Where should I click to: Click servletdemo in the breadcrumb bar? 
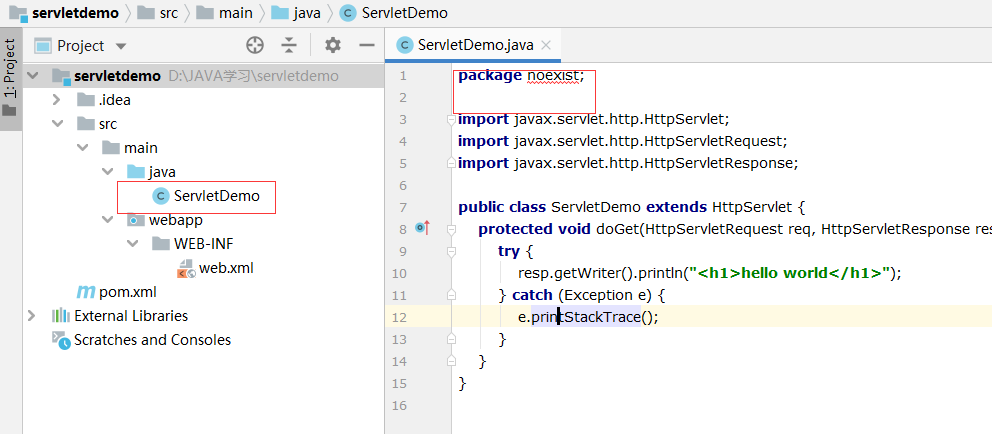[75, 13]
